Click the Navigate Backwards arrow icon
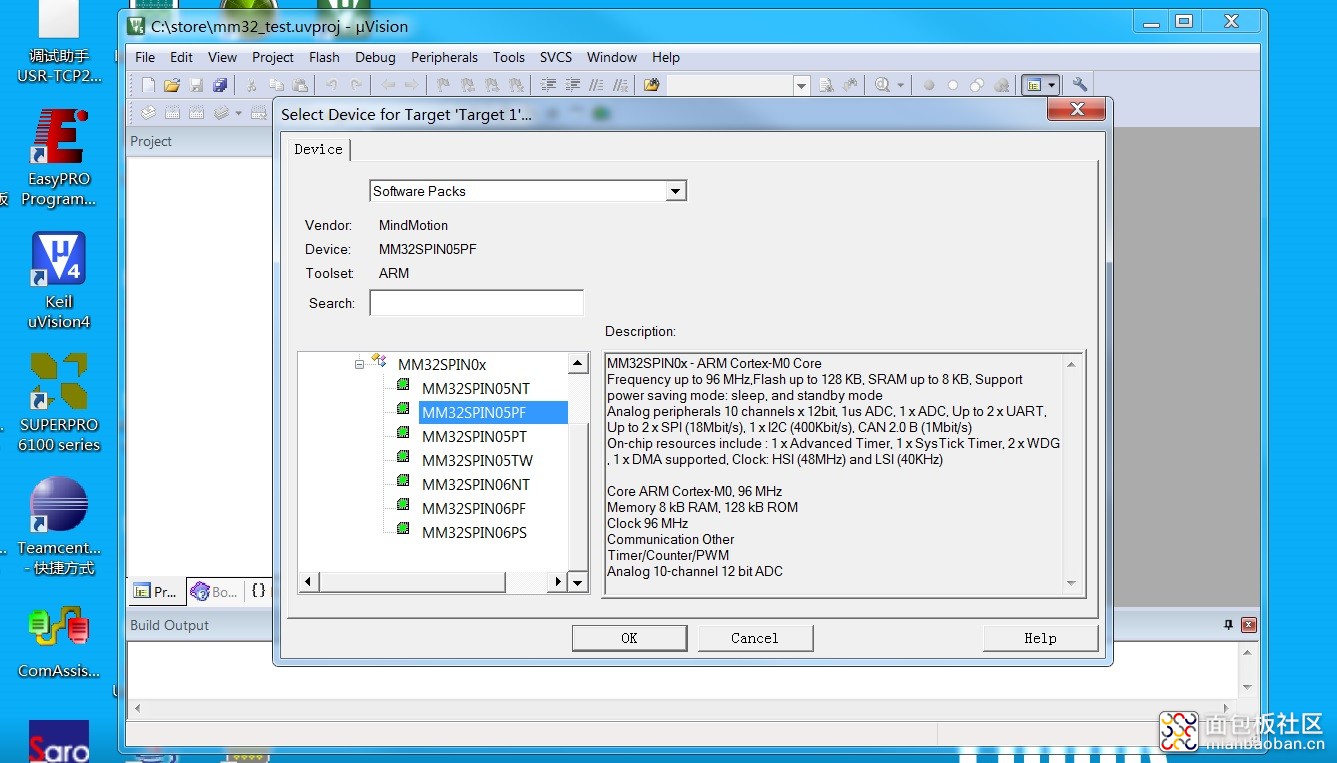The width and height of the screenshot is (1337, 763). pos(388,85)
